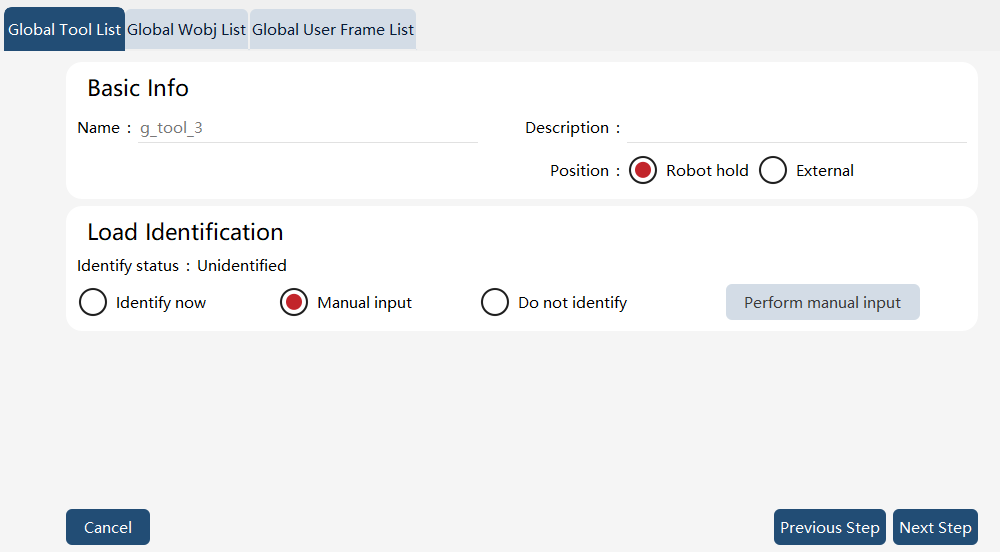Click into the Description input field
Screen dimensions: 1000x552
797,128
